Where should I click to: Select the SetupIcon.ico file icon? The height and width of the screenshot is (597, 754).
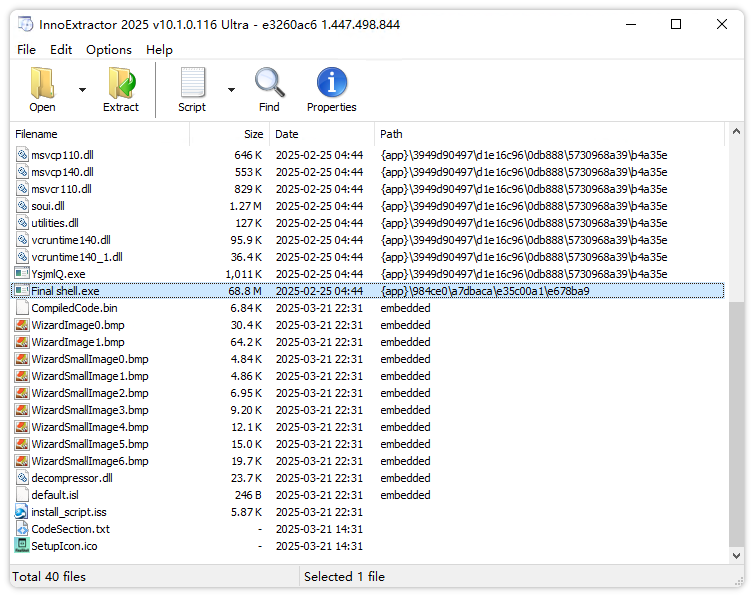click(22, 546)
